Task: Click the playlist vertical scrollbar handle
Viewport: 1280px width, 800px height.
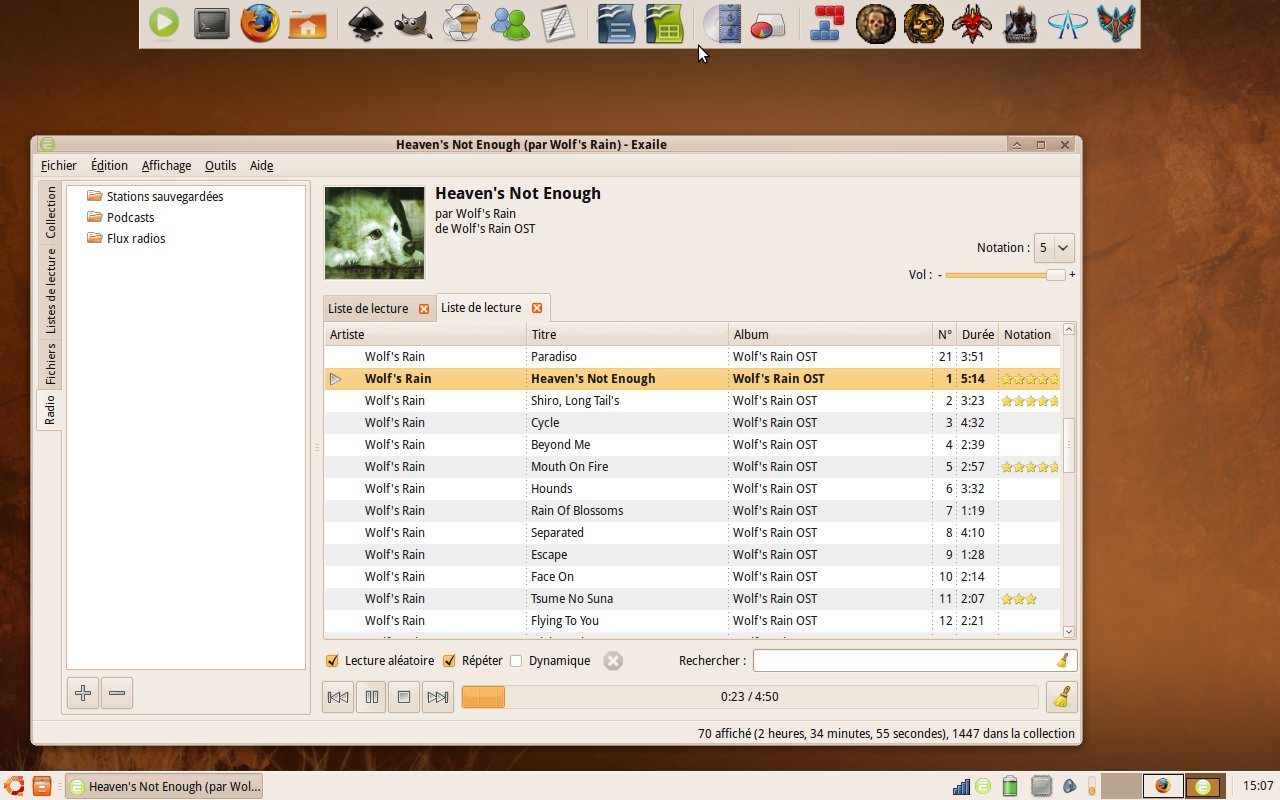Action: 1069,445
